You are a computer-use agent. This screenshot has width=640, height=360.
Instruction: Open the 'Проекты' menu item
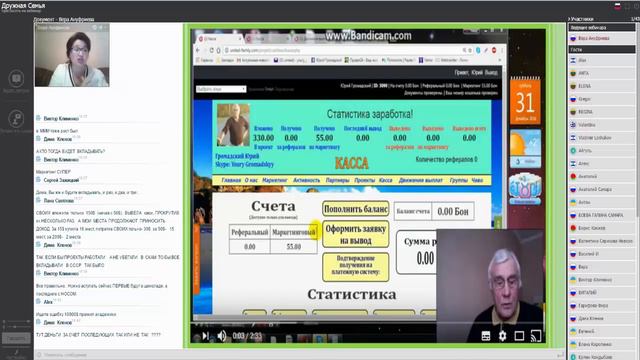pos(364,180)
